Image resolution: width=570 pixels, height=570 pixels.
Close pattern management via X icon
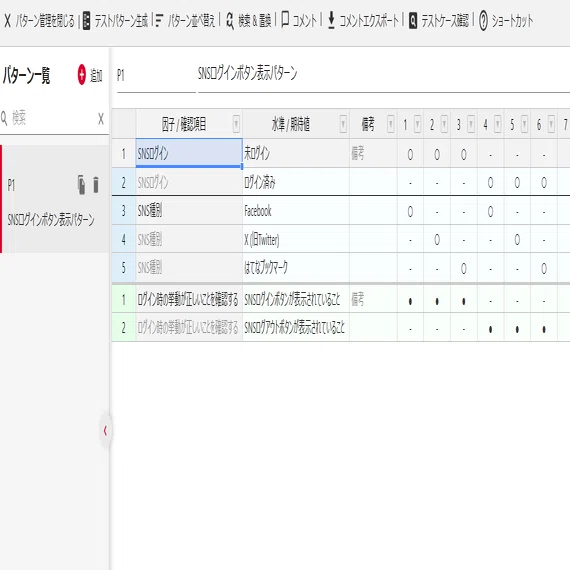click(7, 21)
